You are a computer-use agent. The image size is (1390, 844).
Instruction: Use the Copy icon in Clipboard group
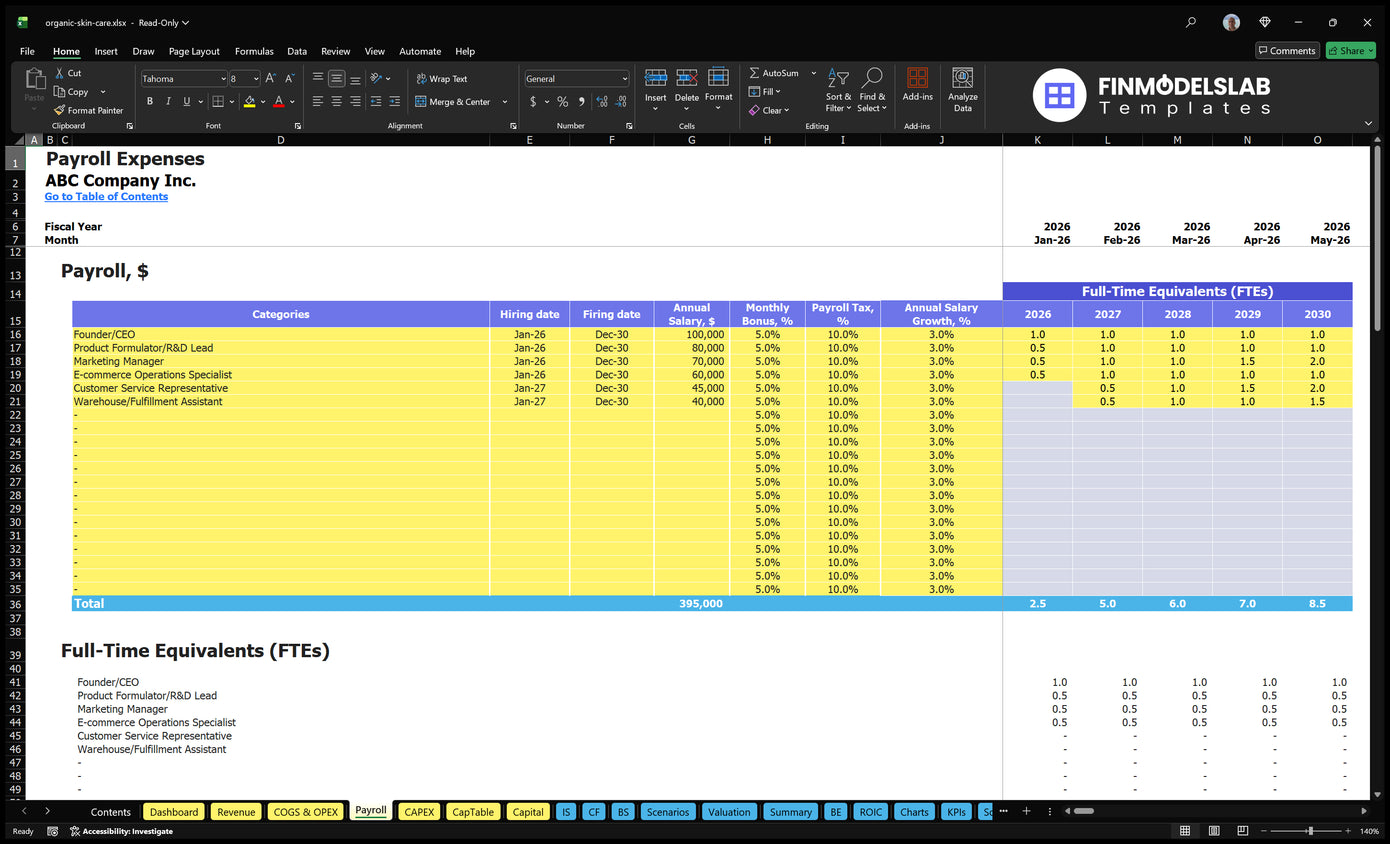click(x=71, y=91)
